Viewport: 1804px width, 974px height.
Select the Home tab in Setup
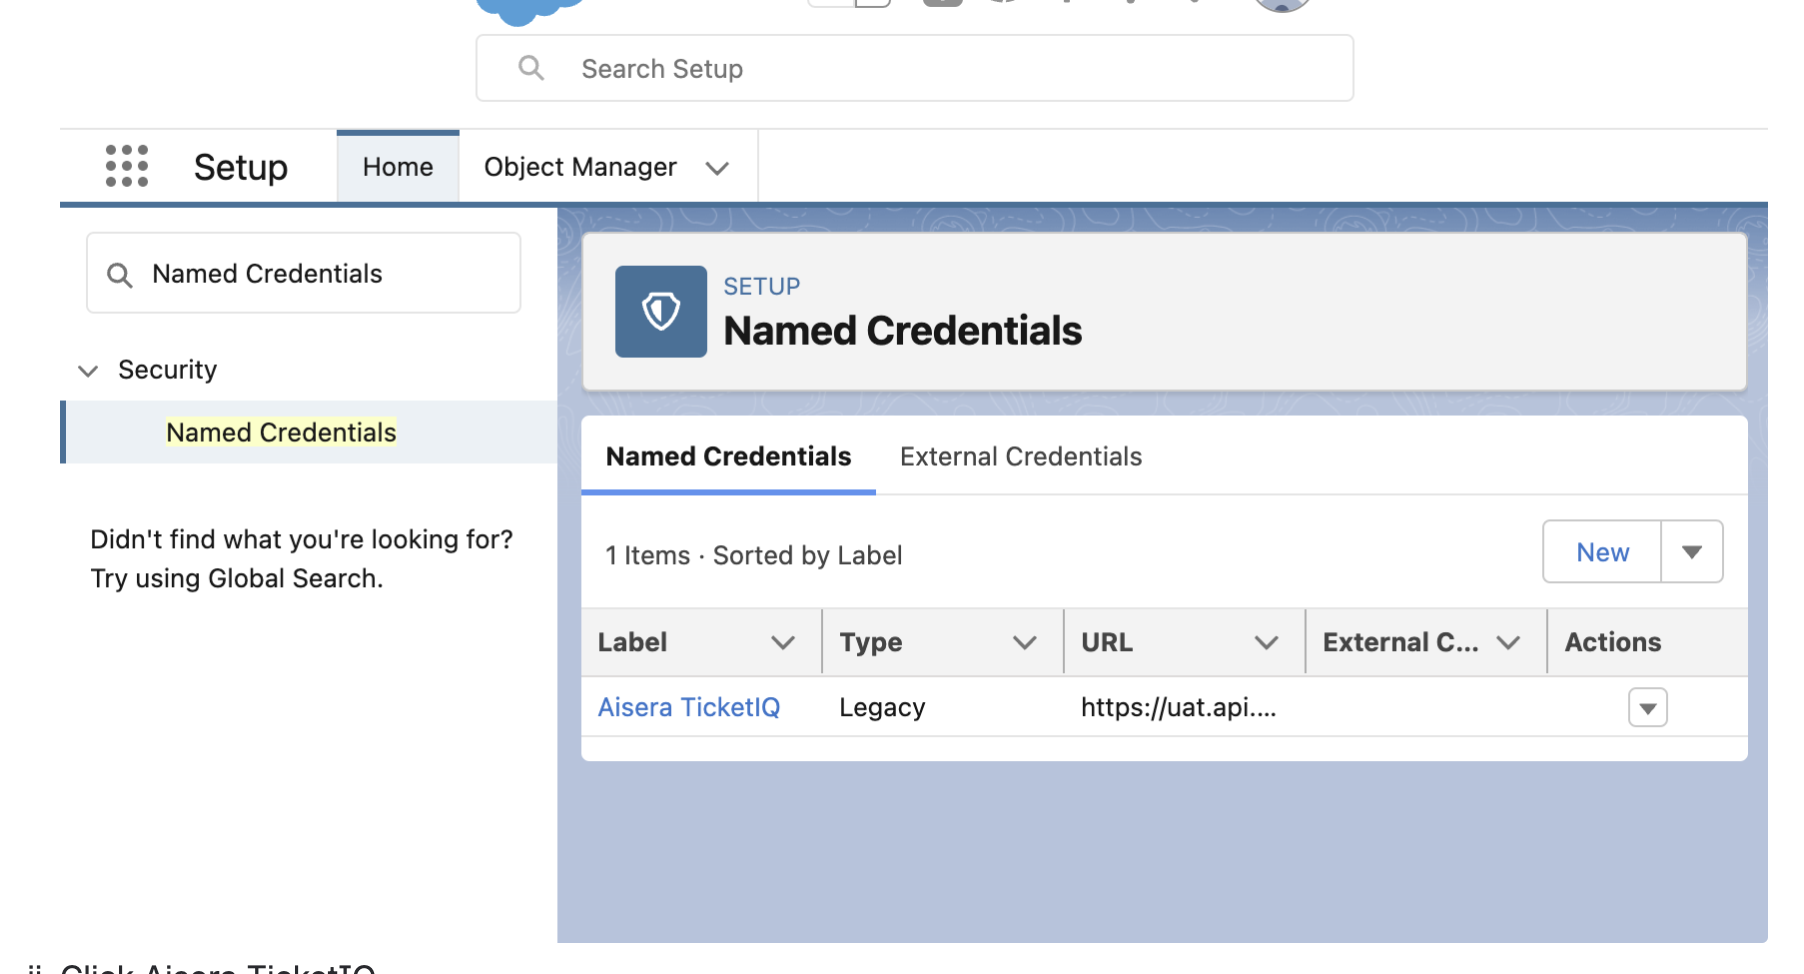397,166
